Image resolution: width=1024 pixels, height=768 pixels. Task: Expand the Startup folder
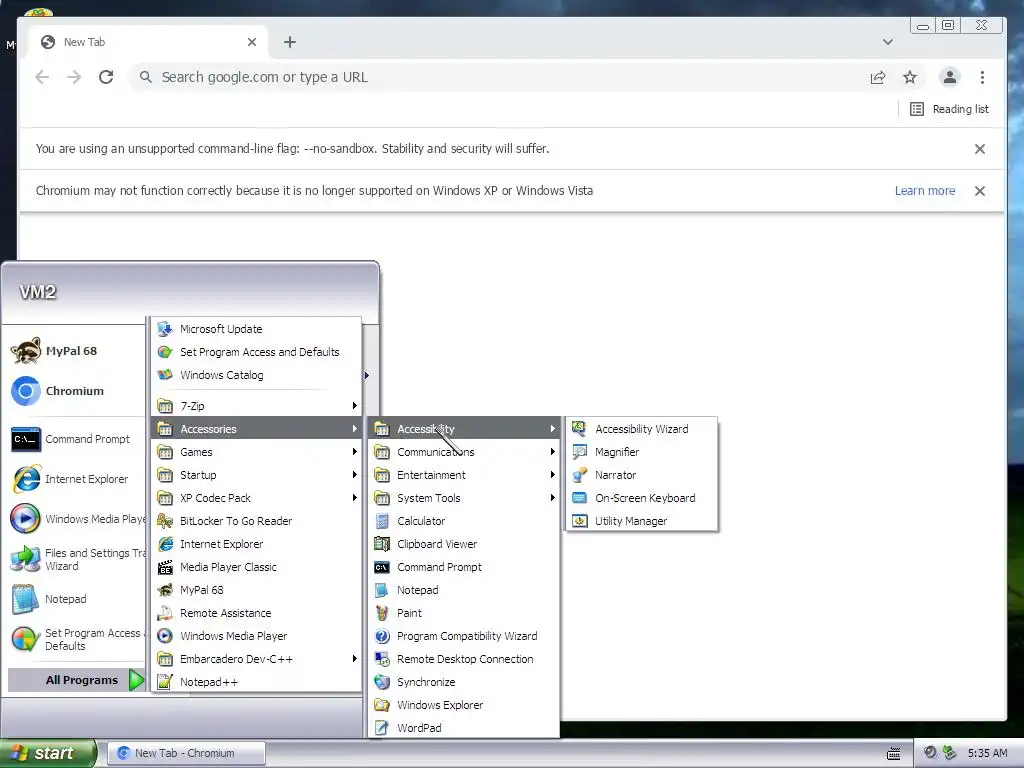tap(257, 475)
